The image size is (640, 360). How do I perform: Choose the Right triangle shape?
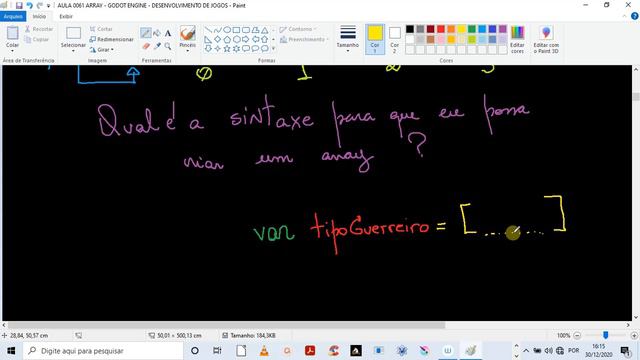click(208, 39)
